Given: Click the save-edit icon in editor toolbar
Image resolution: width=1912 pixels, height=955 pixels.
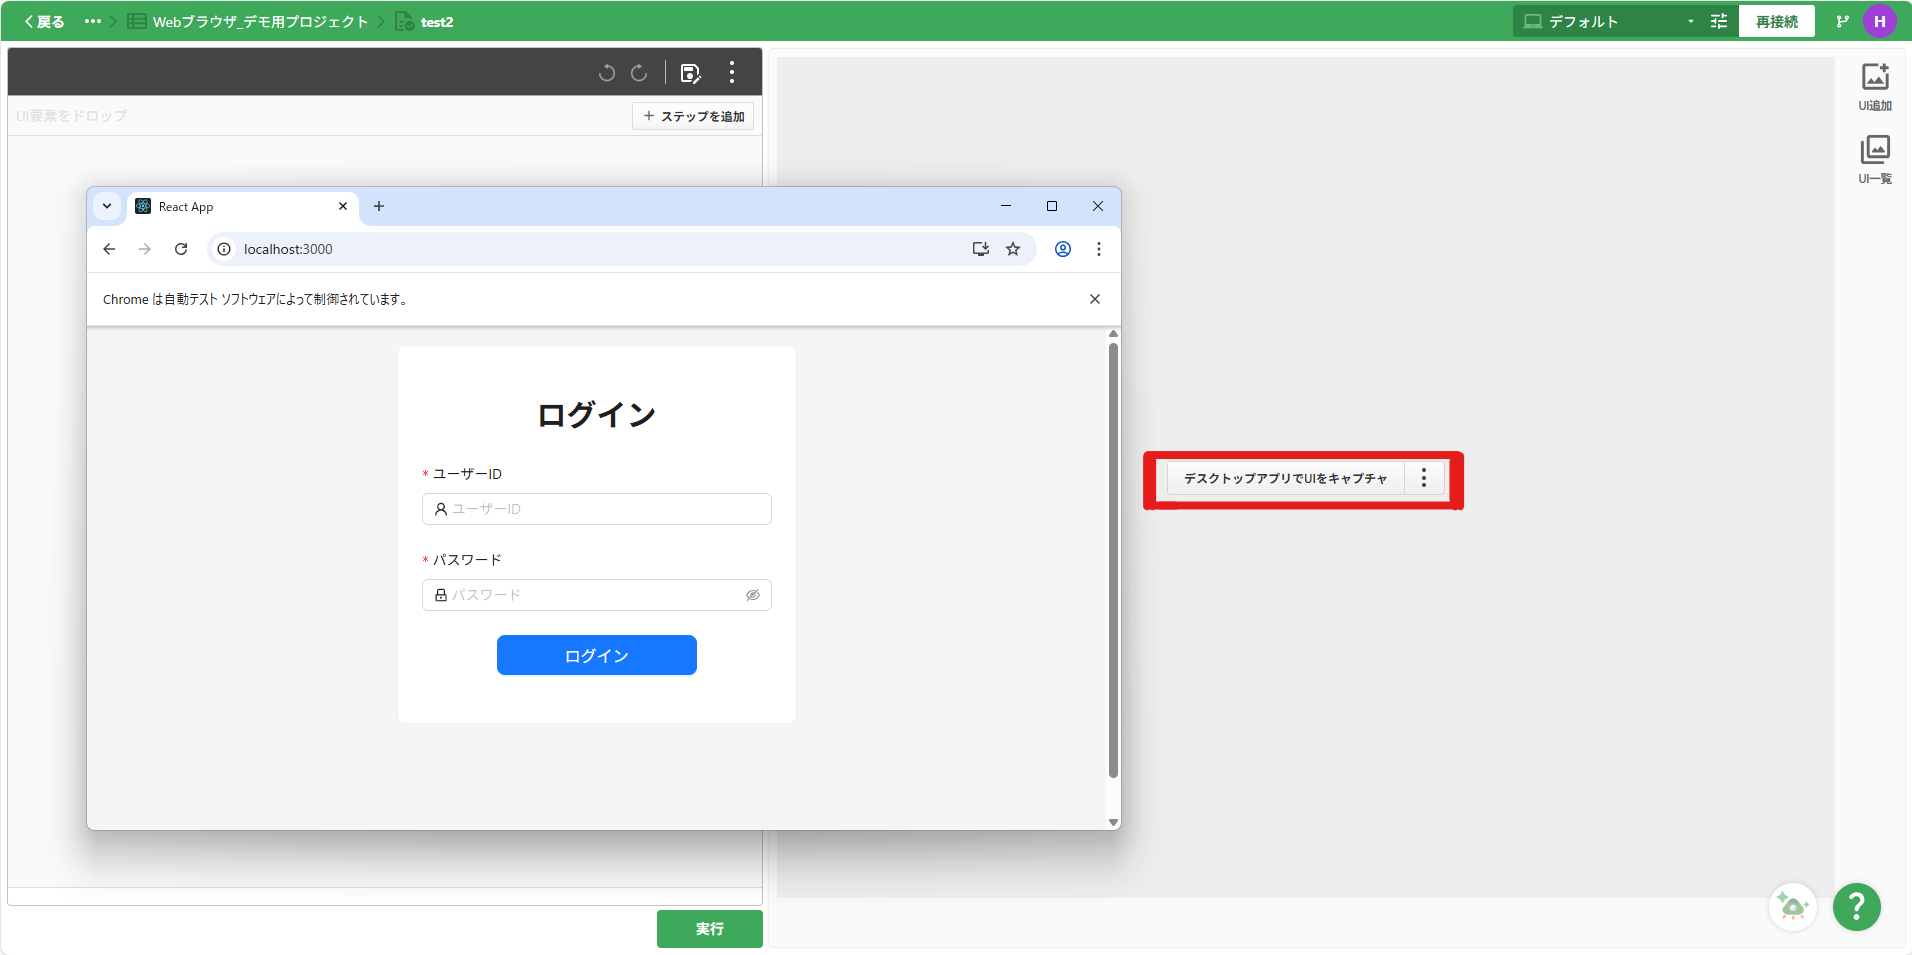Looking at the screenshot, I should click(x=690, y=73).
